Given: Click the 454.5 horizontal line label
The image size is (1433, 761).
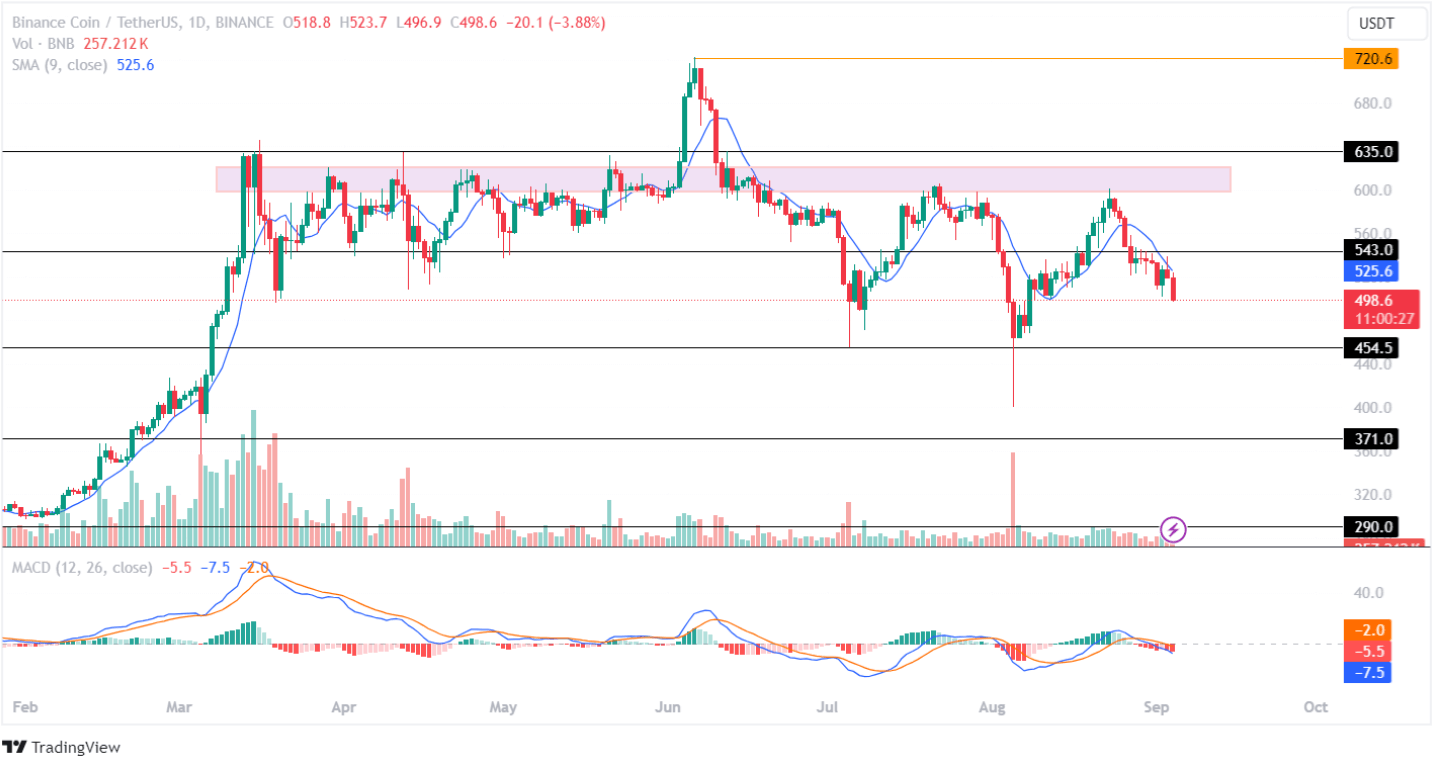Looking at the screenshot, I should [x=1372, y=348].
